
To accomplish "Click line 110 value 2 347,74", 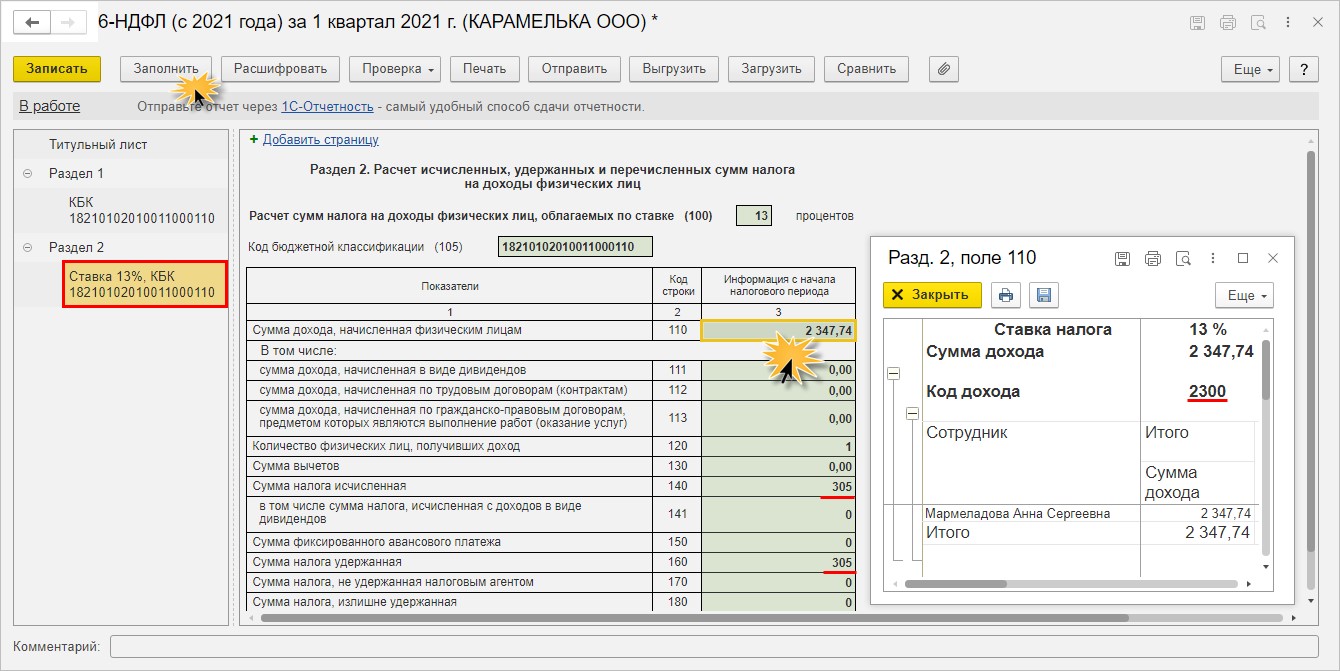I will tap(779, 331).
